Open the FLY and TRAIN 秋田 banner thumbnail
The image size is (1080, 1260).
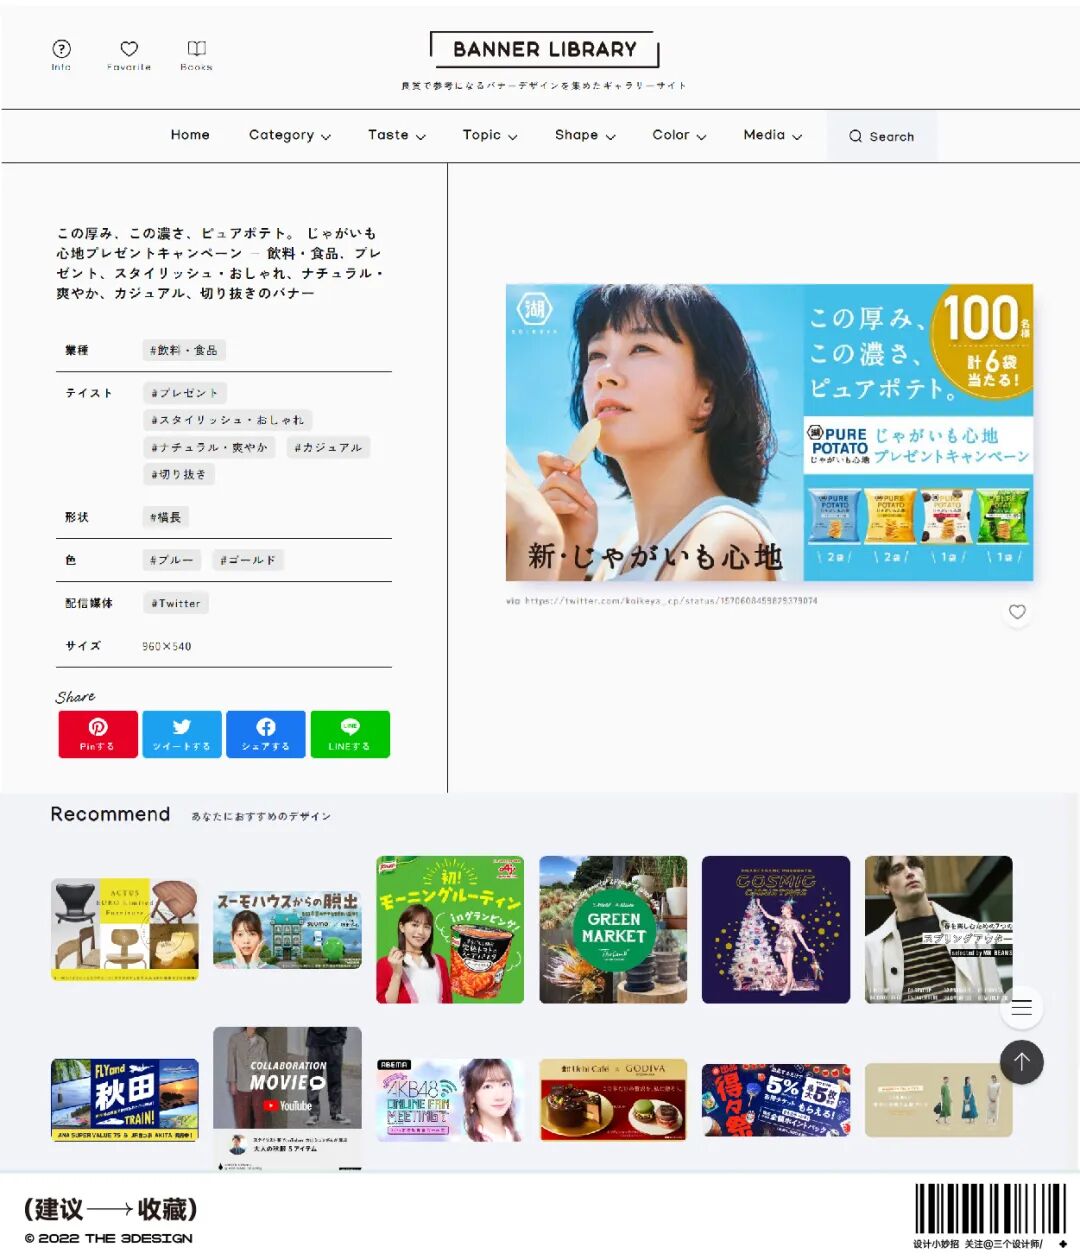125,1100
